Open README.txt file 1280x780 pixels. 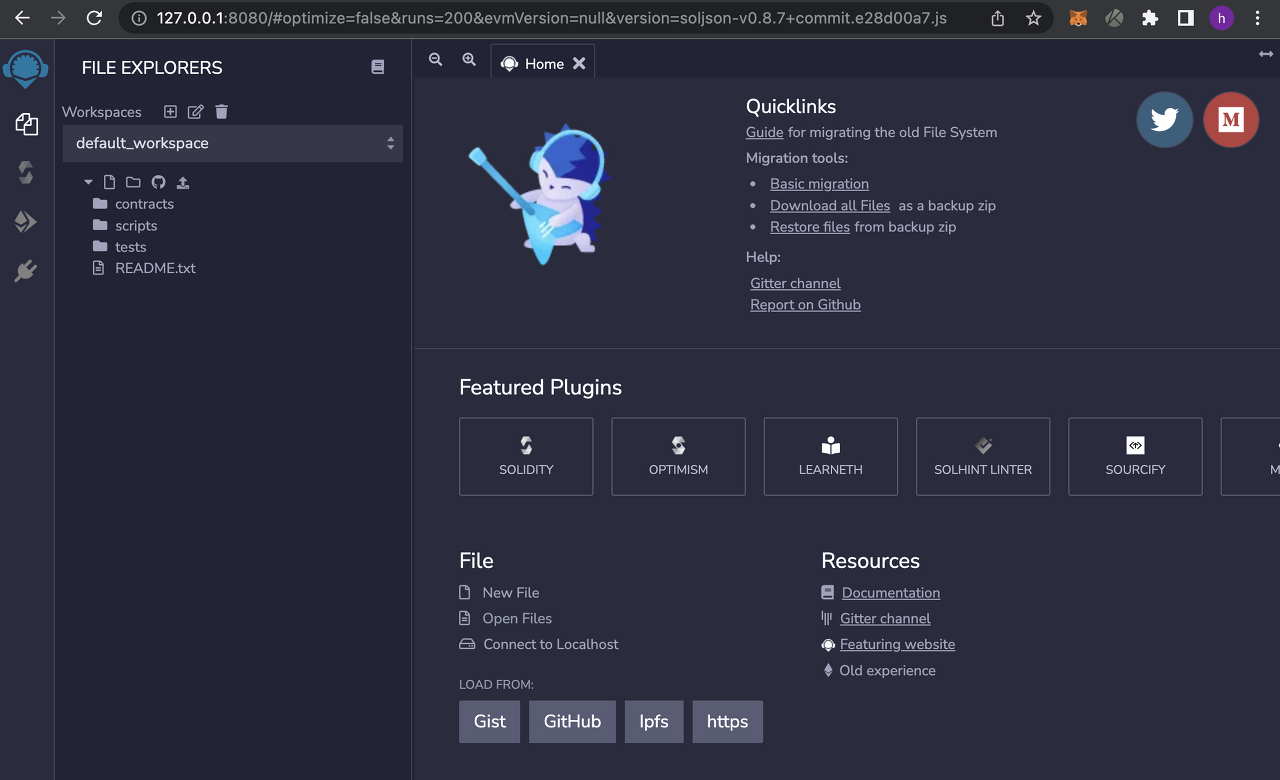point(155,268)
